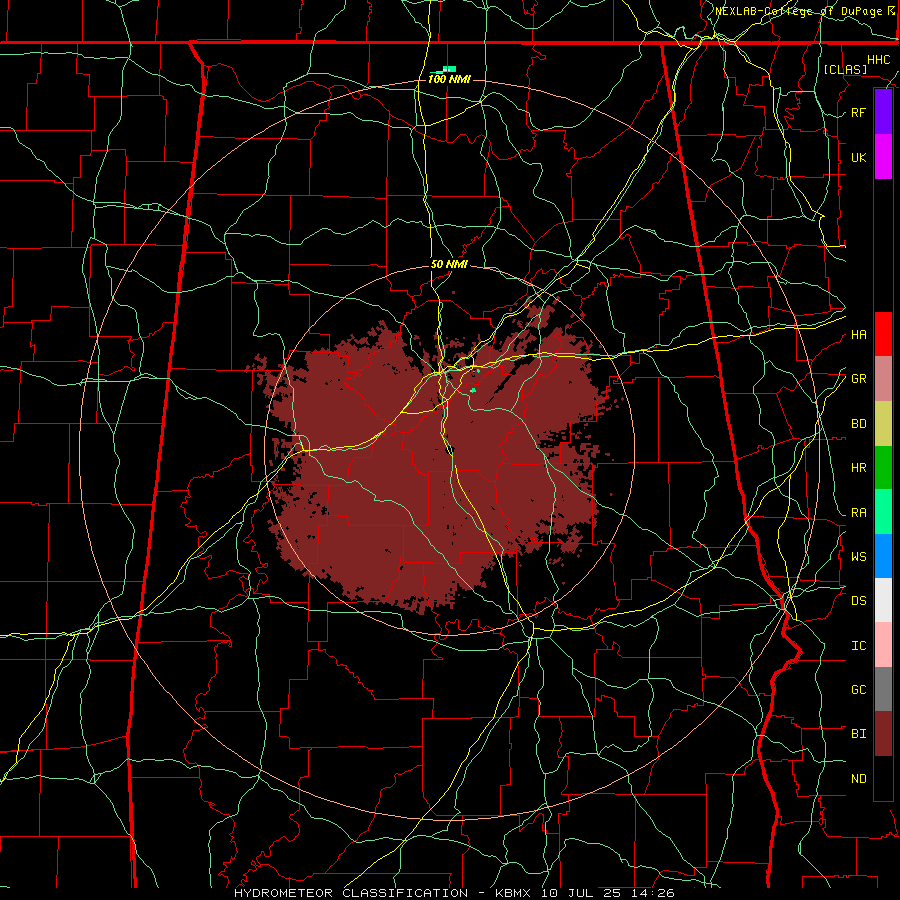Click the BI dark-red legend swatch
This screenshot has height=900, width=900.
883,734
